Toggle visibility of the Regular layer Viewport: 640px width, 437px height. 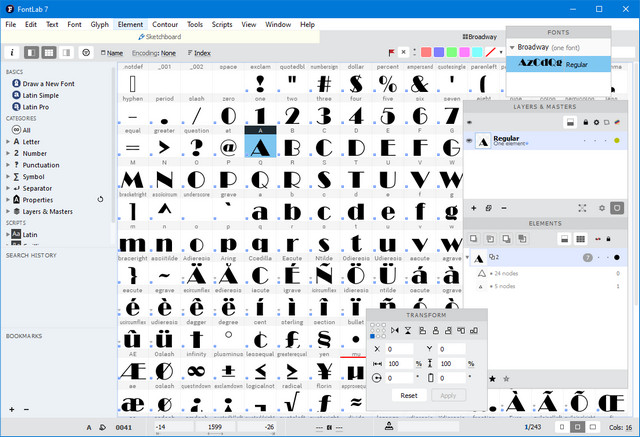[469, 141]
